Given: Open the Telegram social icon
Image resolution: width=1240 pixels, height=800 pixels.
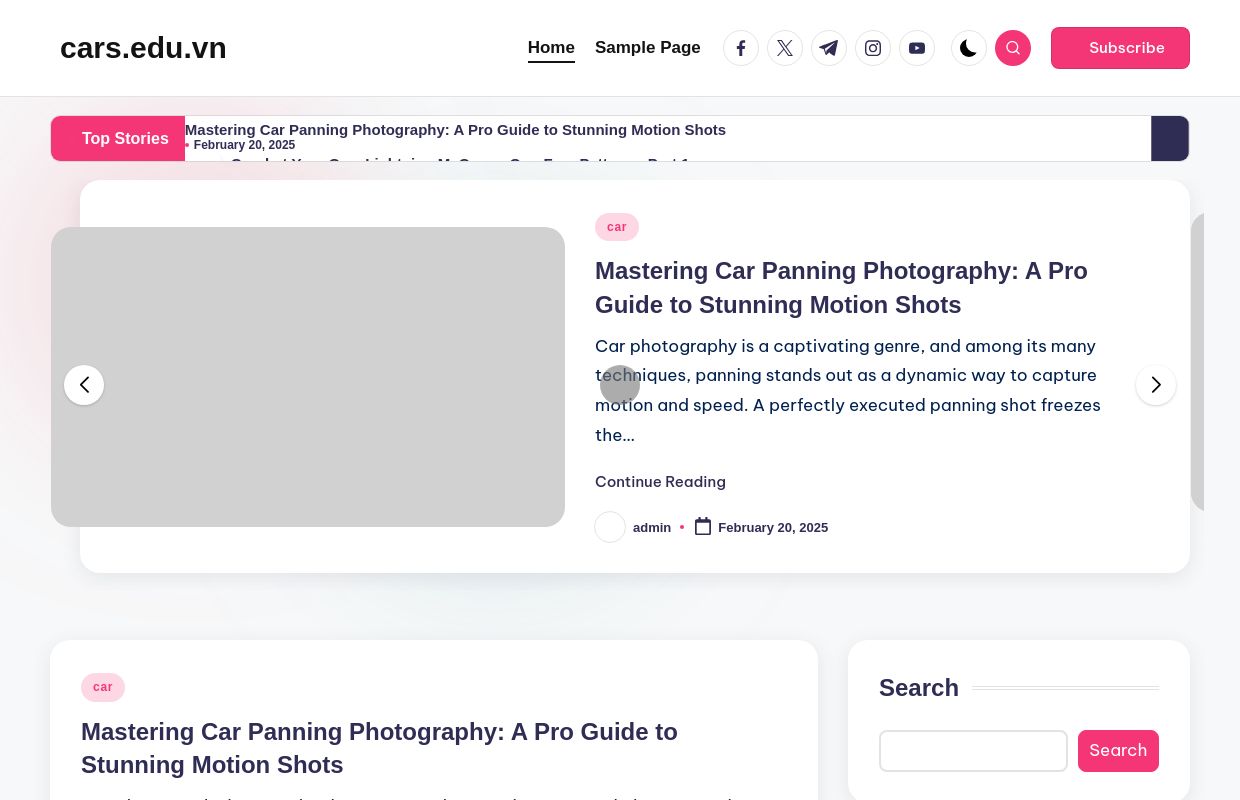Looking at the screenshot, I should (829, 48).
